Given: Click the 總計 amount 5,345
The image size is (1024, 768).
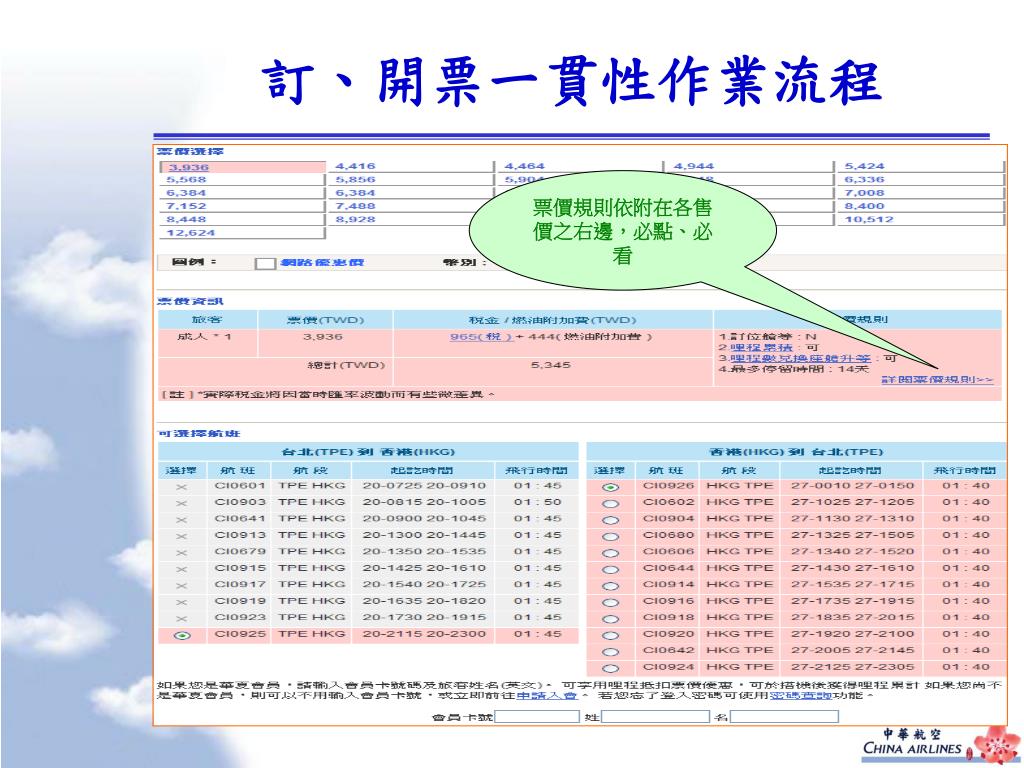Looking at the screenshot, I should 551,365.
